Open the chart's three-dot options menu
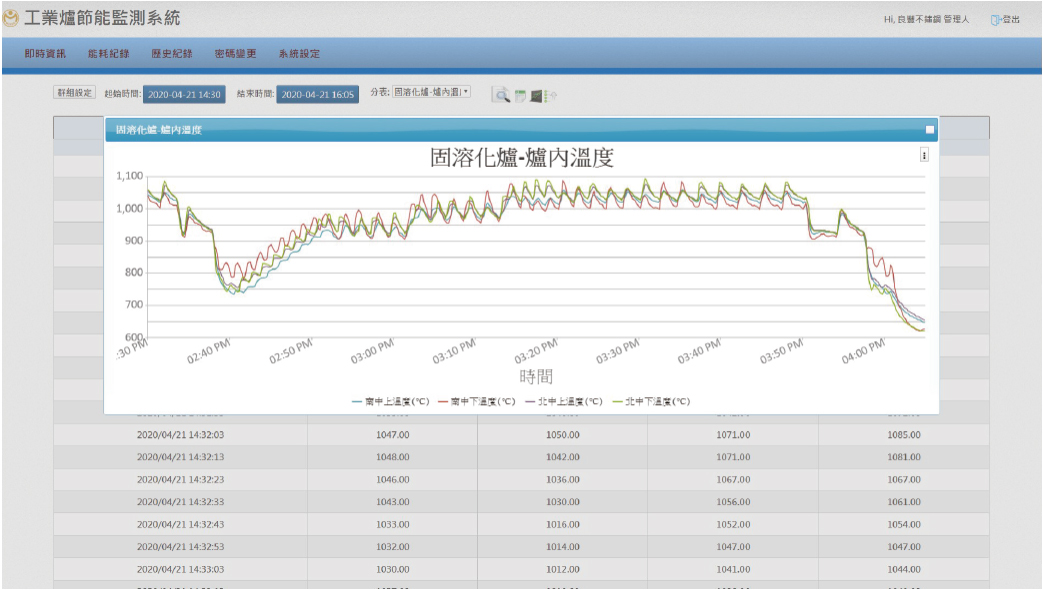The image size is (1043, 590). (x=924, y=155)
